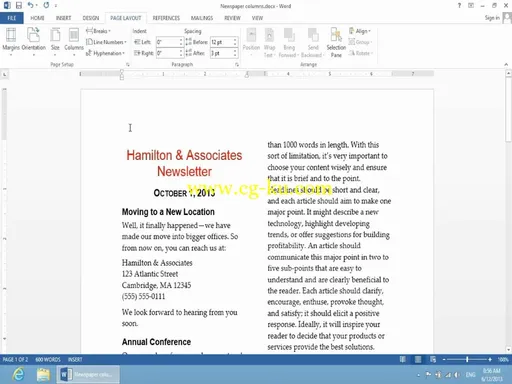This screenshot has width=512, height=384.
Task: Adjust the Spacing Before spinner arrows
Action: (x=235, y=42)
